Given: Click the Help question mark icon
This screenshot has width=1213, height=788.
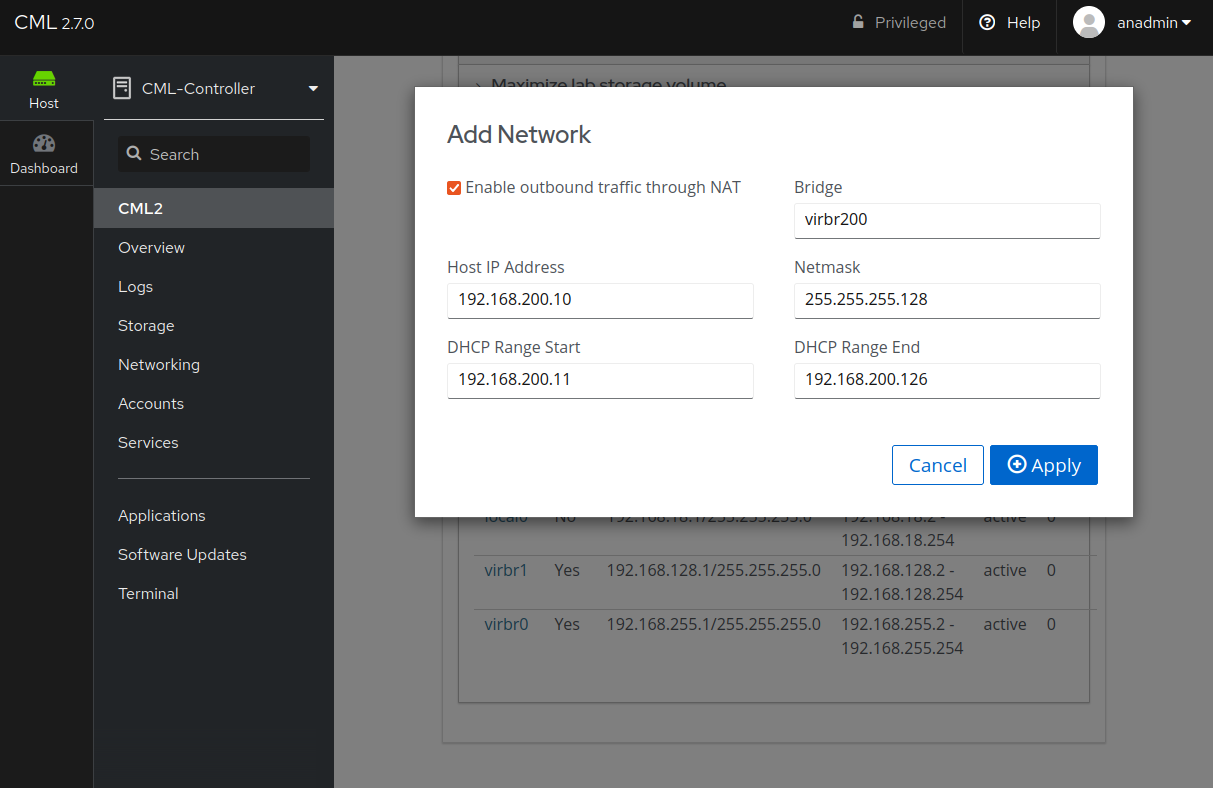Looking at the screenshot, I should pyautogui.click(x=989, y=22).
